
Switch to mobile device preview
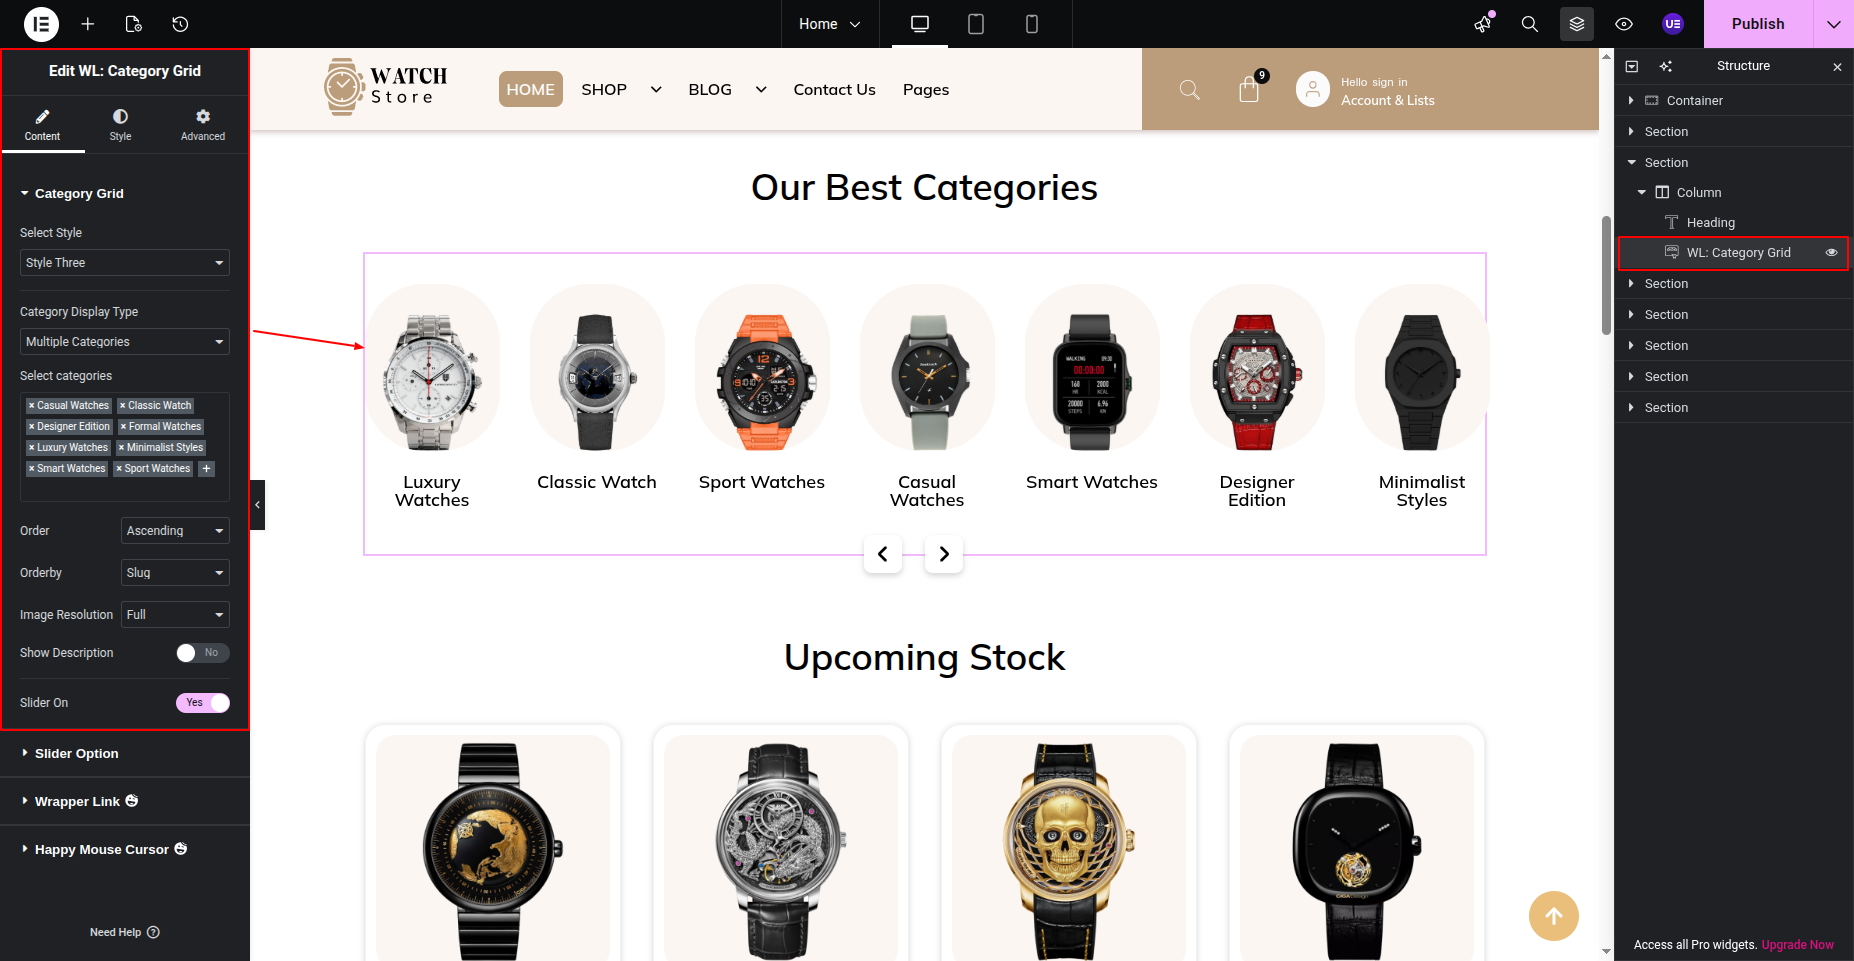tap(1032, 24)
